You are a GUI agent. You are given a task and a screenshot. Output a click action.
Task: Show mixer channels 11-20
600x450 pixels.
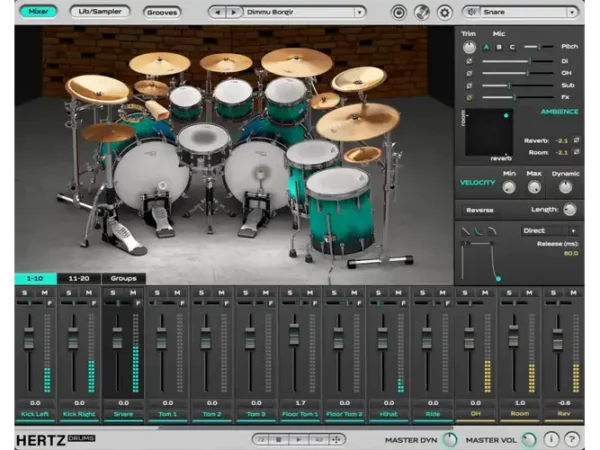(79, 278)
